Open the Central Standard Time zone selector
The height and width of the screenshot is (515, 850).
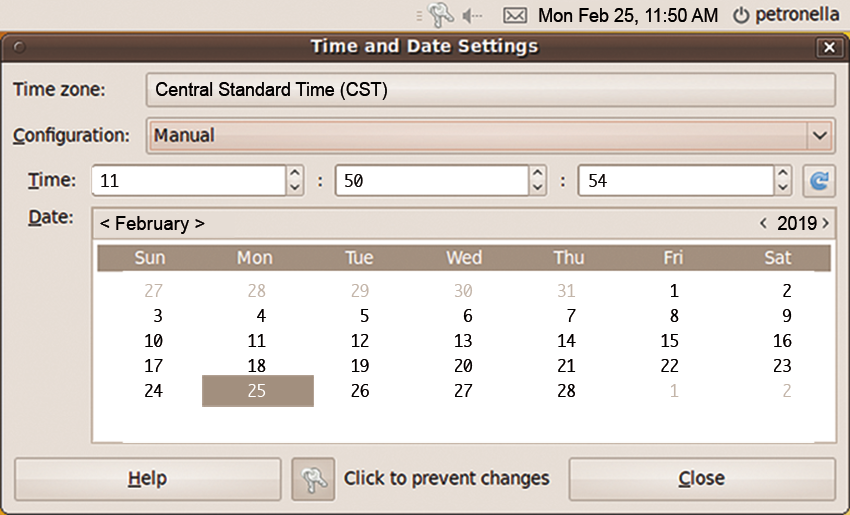tap(491, 89)
